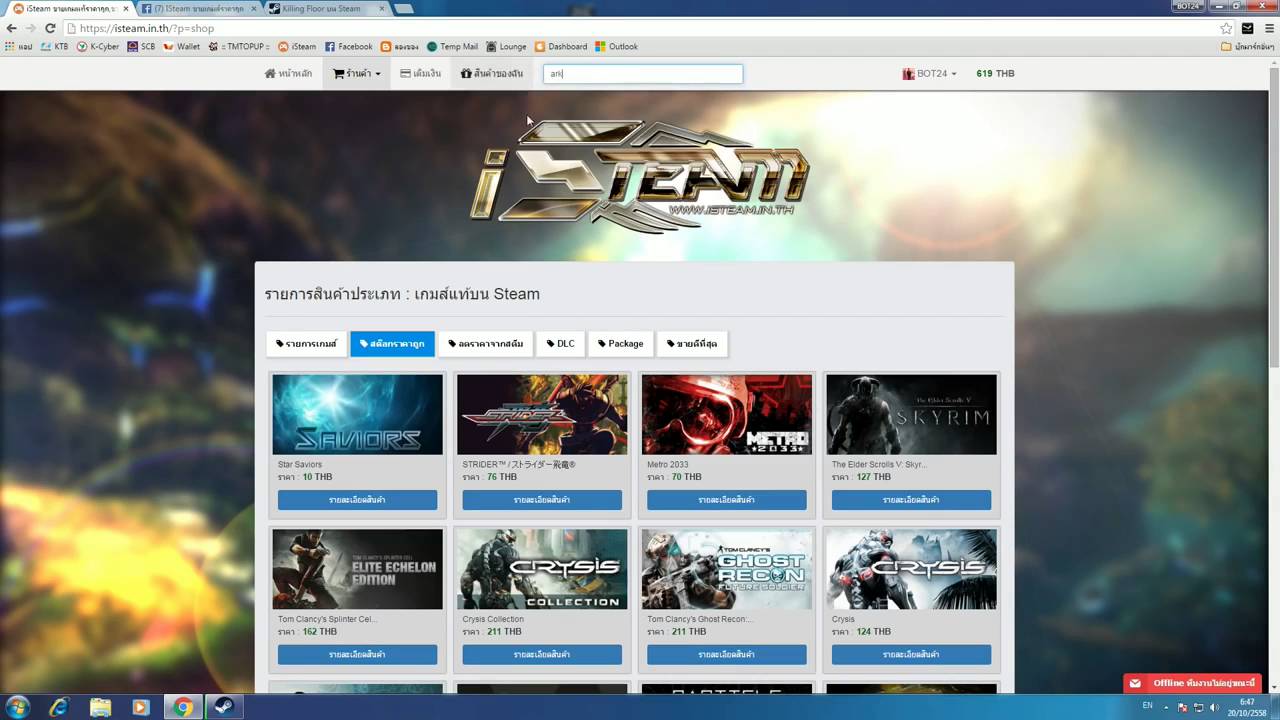The width and height of the screenshot is (1280, 720).
Task: Select the best sellers filter tag
Action: (x=692, y=344)
